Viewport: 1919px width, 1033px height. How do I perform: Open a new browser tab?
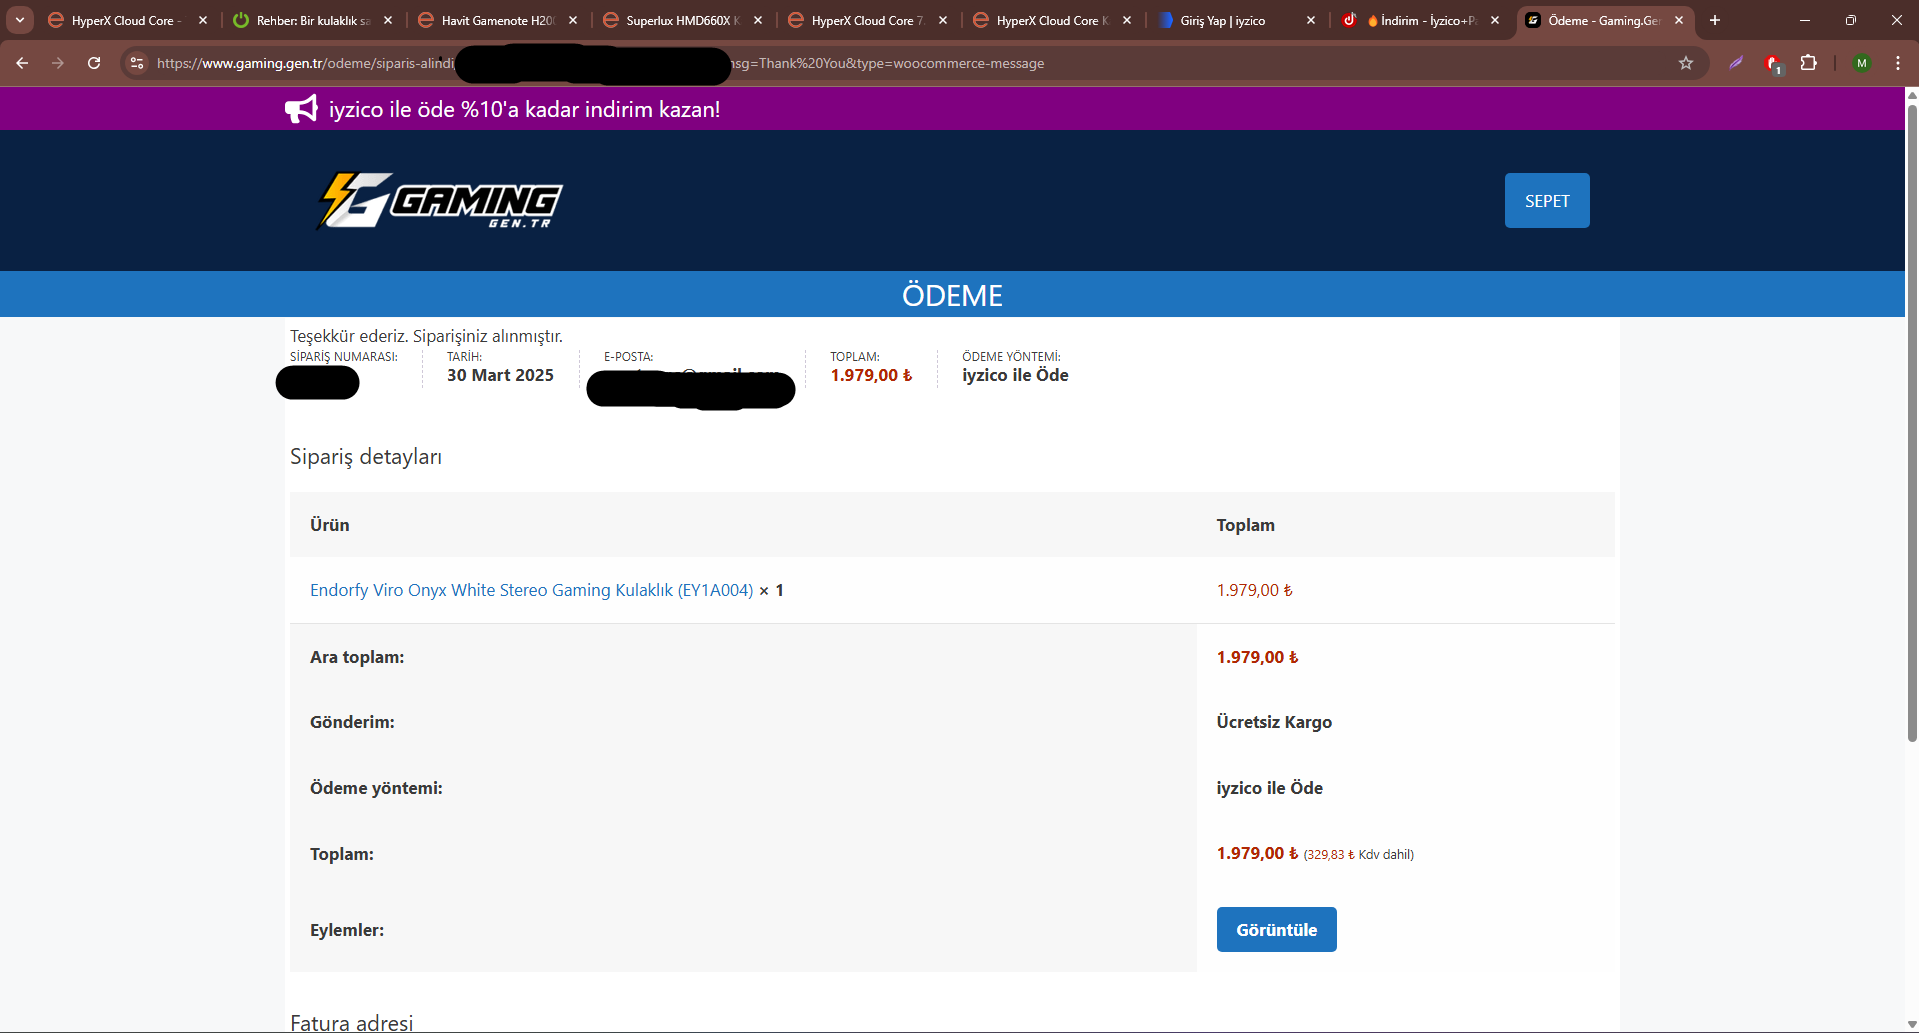[1715, 20]
